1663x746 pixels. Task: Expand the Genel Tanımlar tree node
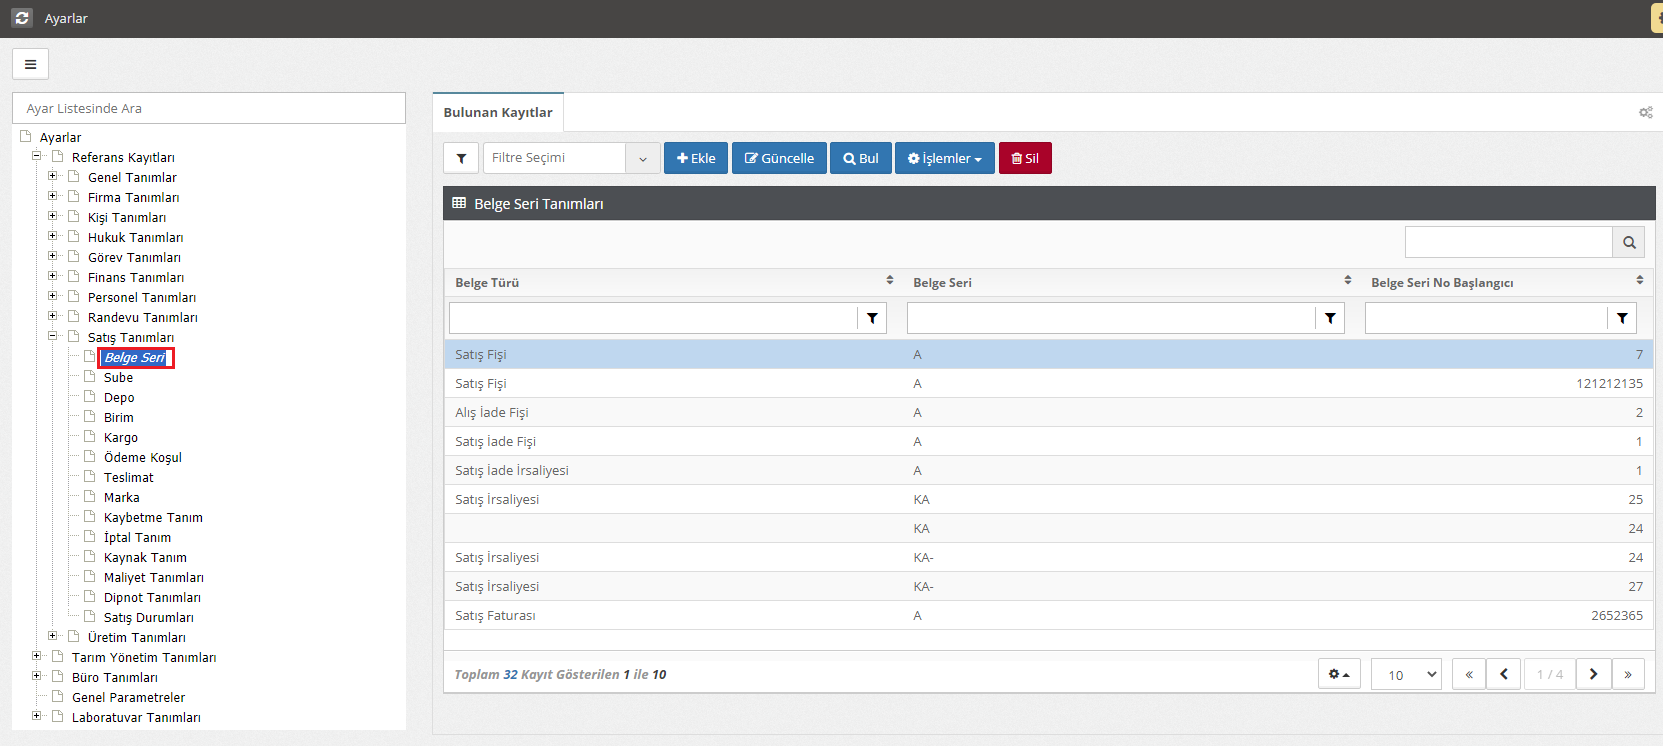(53, 176)
